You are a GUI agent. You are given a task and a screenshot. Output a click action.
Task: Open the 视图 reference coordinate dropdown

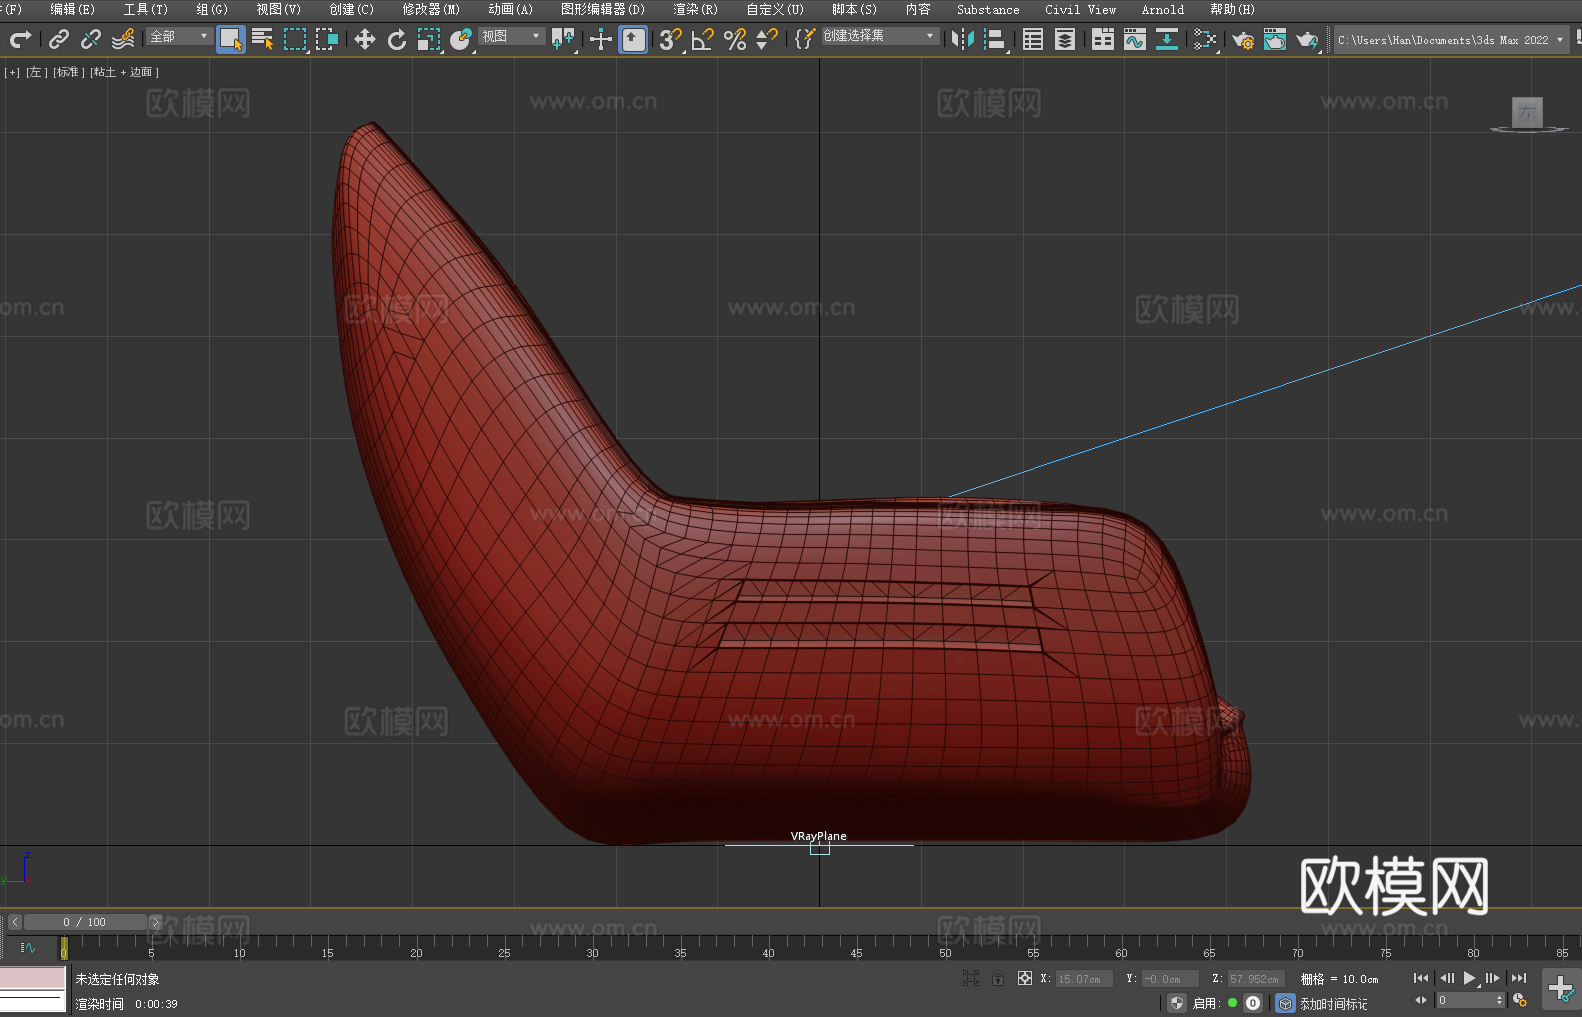pyautogui.click(x=511, y=36)
